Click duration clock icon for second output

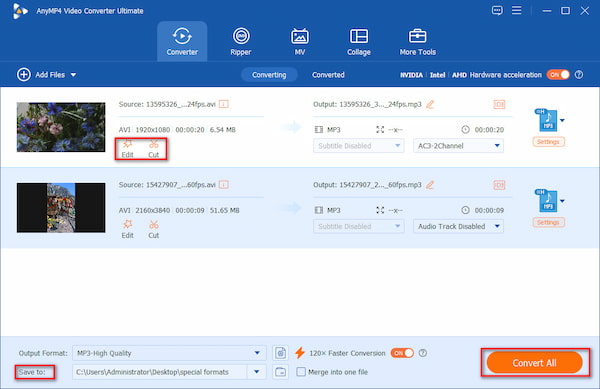(465, 210)
